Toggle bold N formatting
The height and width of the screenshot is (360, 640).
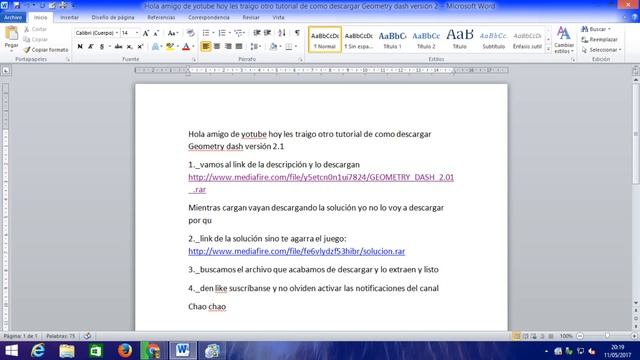(80, 47)
